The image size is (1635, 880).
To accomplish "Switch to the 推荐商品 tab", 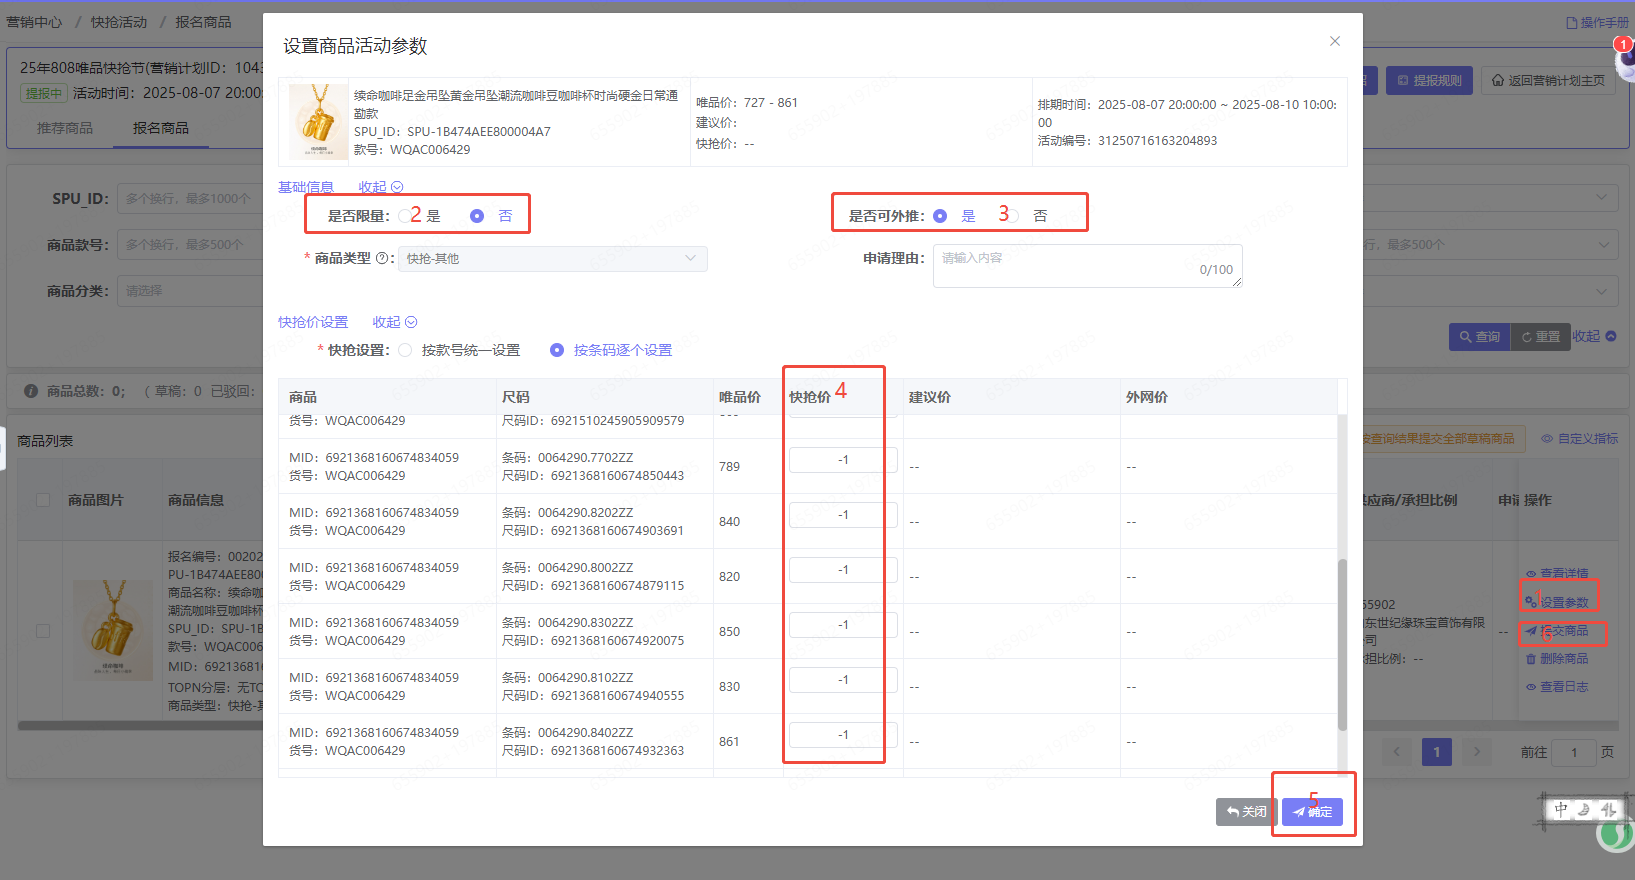I will click(65, 128).
